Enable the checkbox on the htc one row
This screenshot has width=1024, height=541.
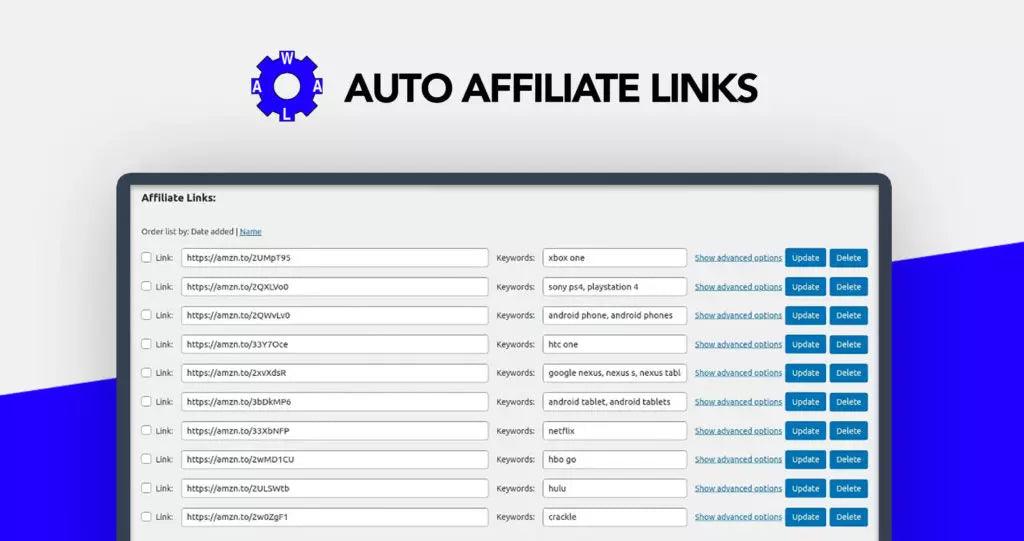(x=146, y=344)
